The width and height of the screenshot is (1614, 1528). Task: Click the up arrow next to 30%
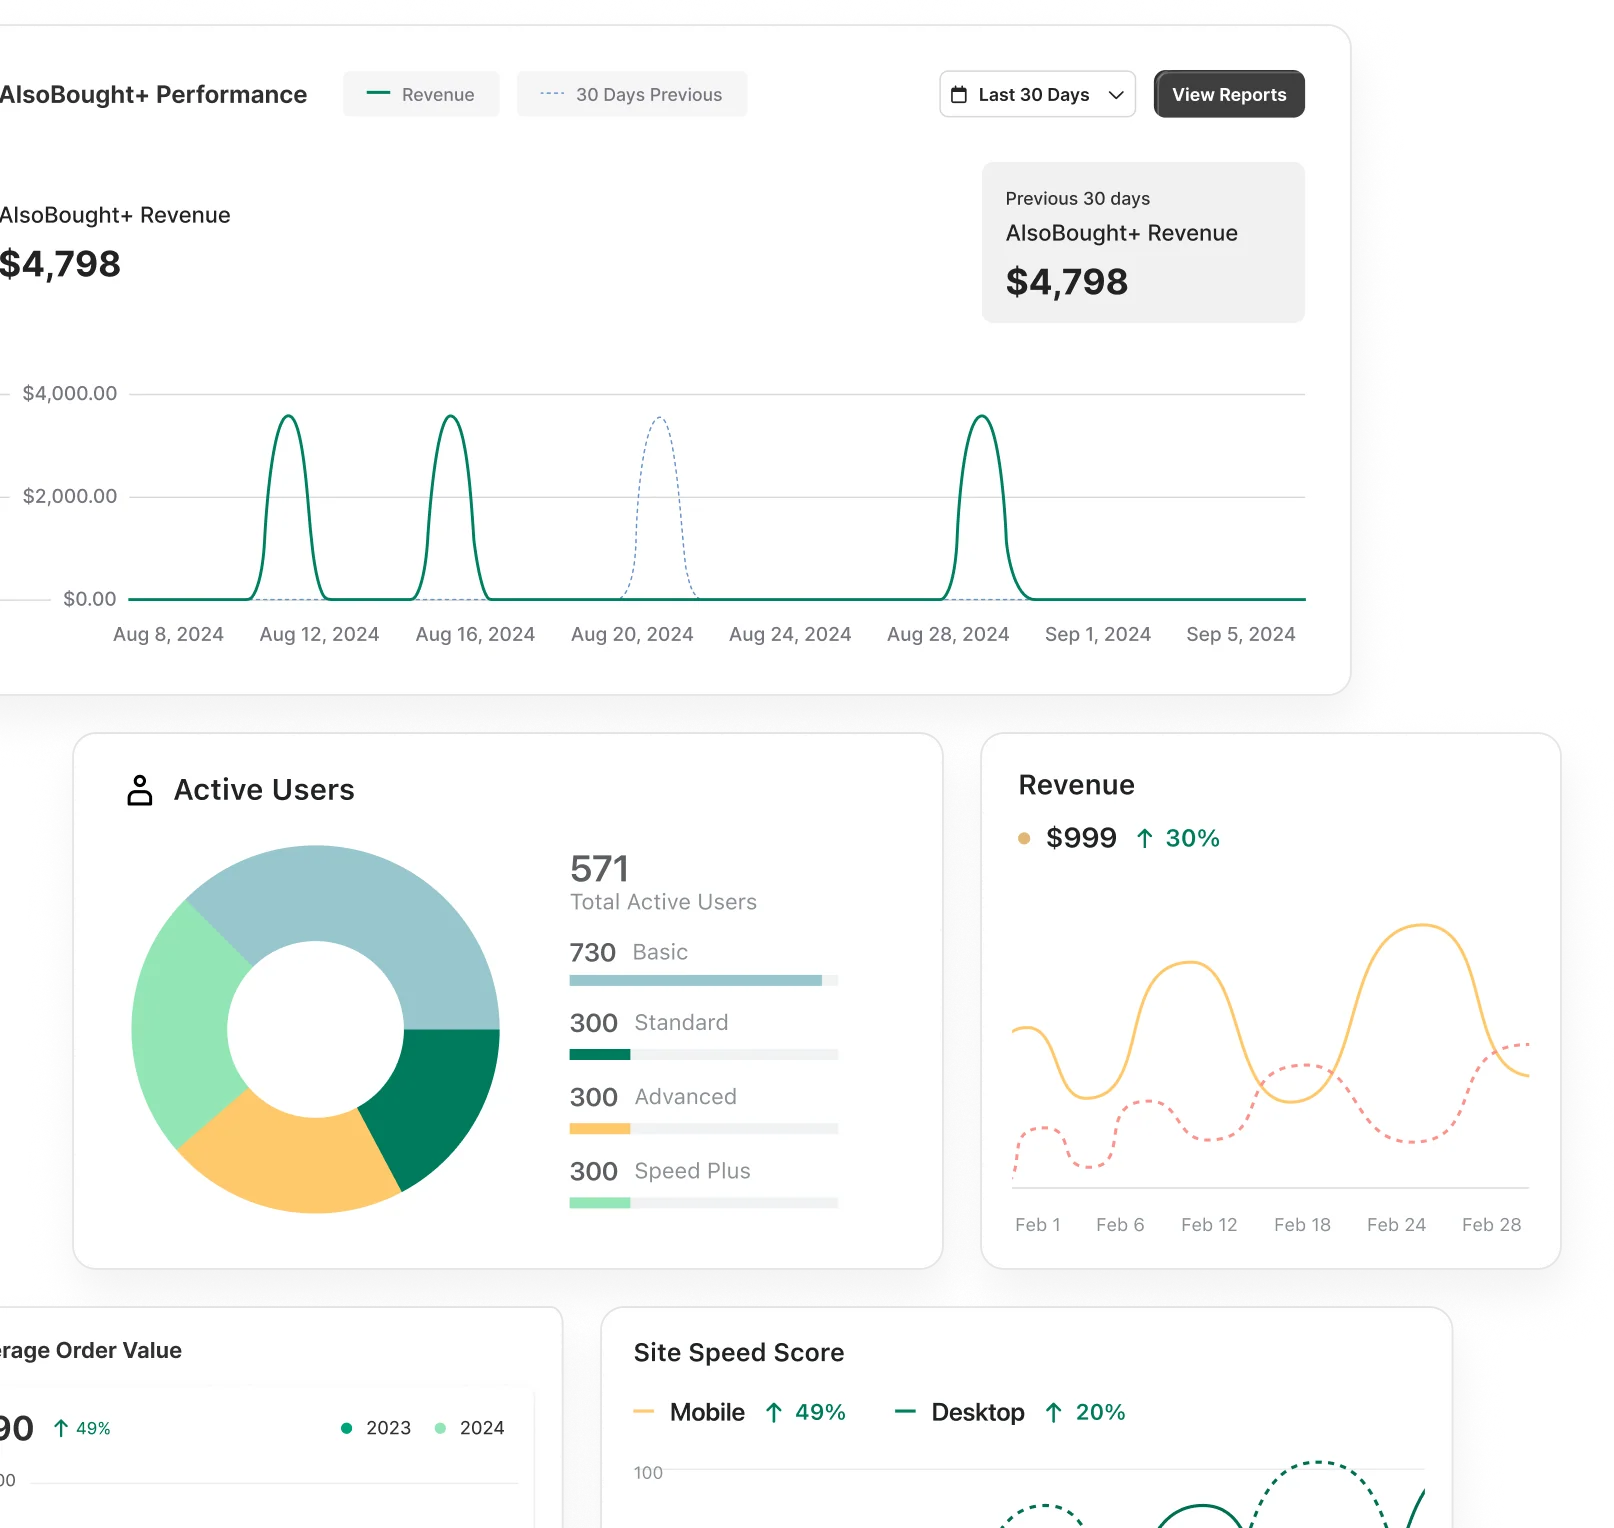point(1145,838)
